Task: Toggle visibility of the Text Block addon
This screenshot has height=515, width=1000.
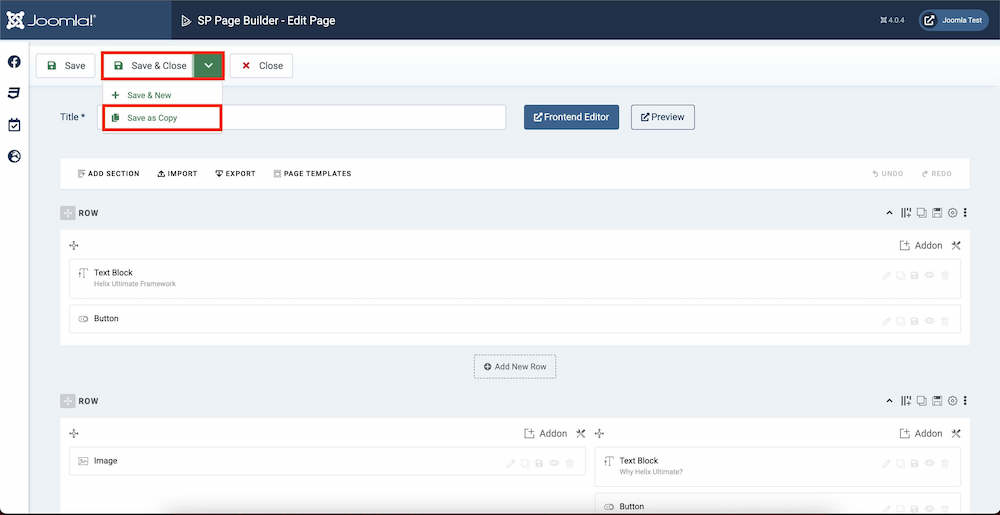Action: pos(929,277)
